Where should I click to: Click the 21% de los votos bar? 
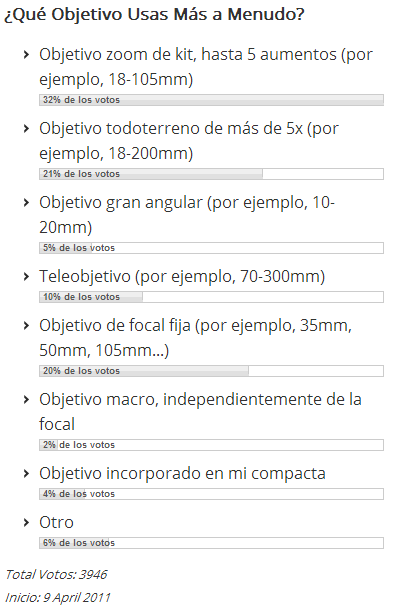click(211, 174)
